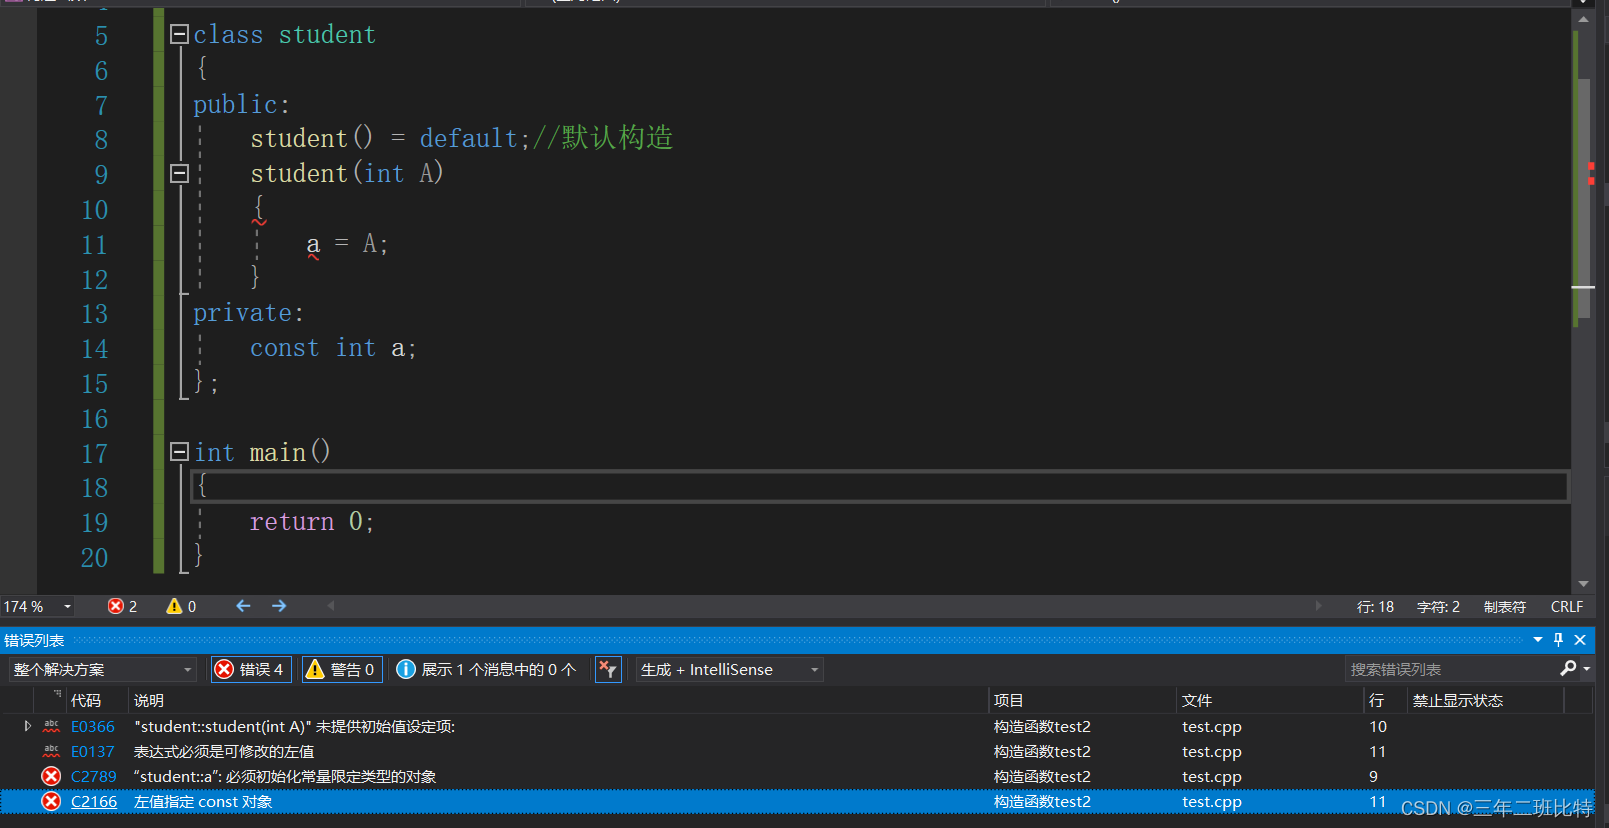The image size is (1609, 828).
Task: Expand the E0366 error row details
Action: click(27, 726)
